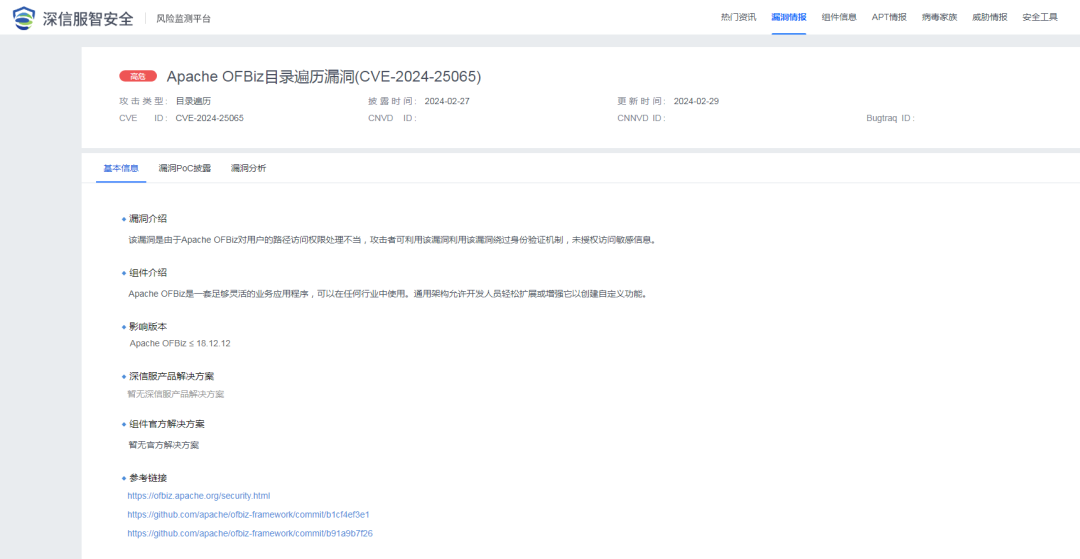
Task: Switch to the 漏洞分析 tab
Action: (249, 168)
